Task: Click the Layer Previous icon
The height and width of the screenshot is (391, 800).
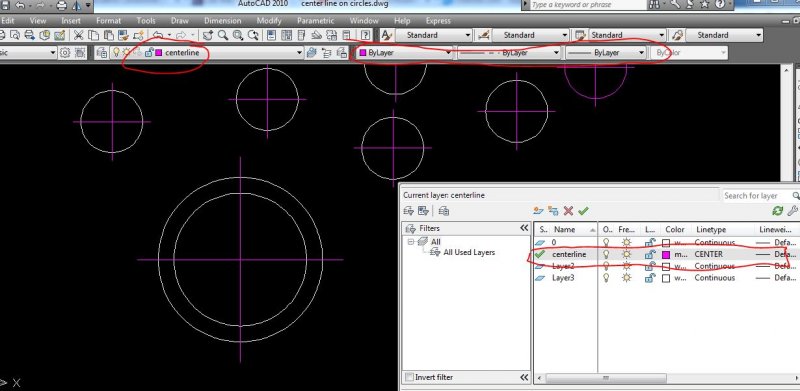Action: 327,53
